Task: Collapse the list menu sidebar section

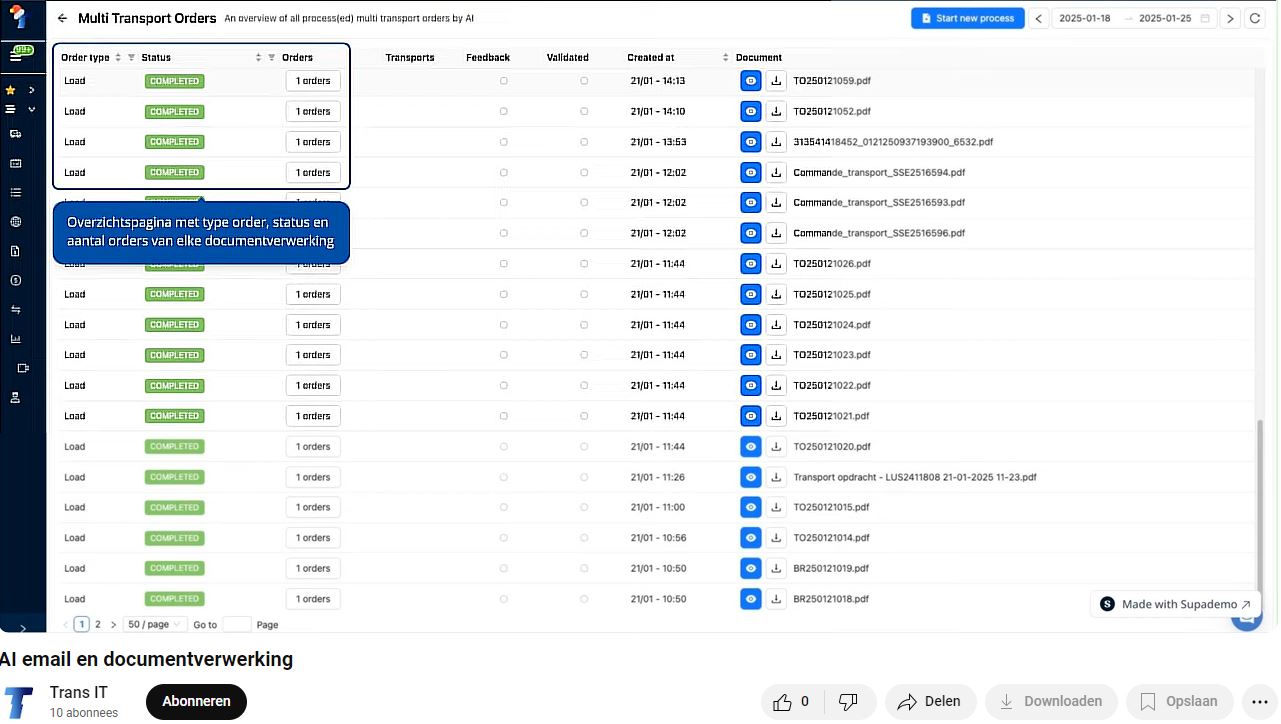Action: point(31,110)
